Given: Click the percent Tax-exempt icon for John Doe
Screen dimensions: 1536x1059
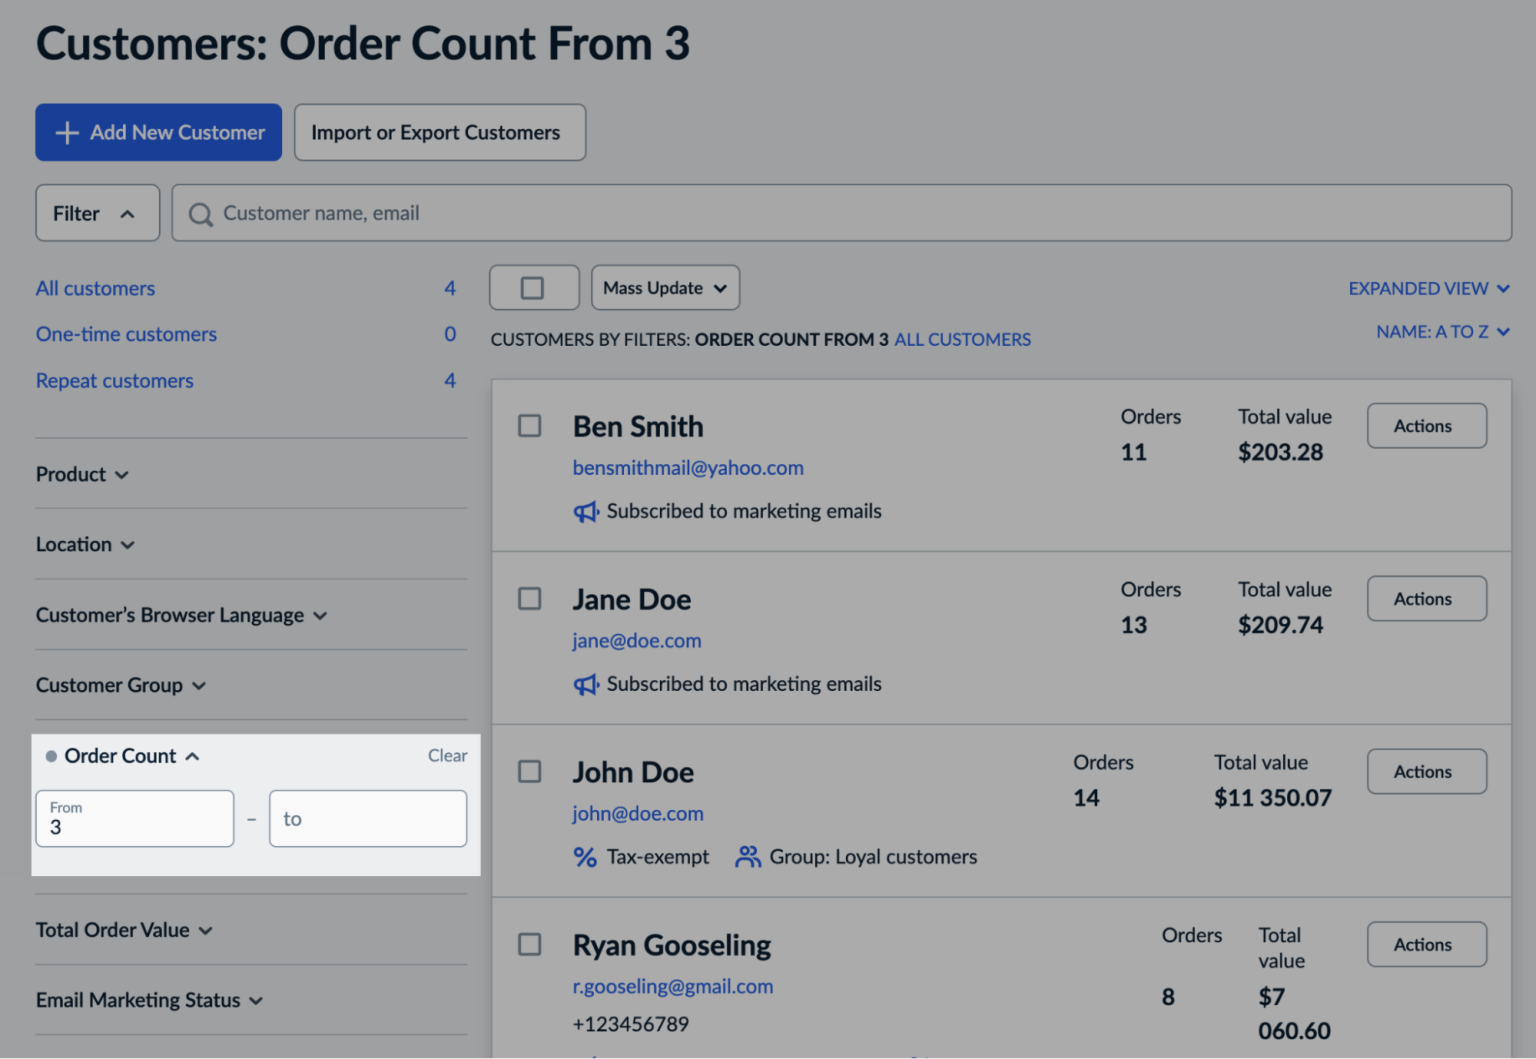Looking at the screenshot, I should point(585,856).
